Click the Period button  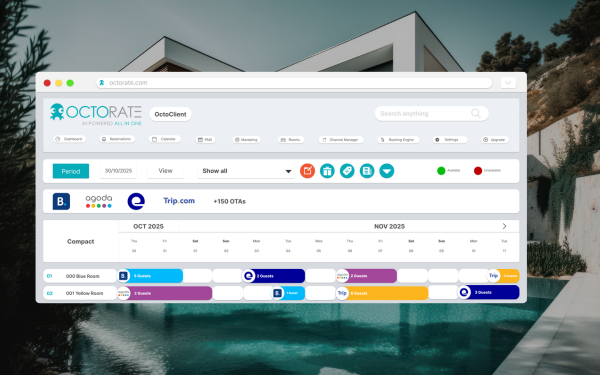coord(71,171)
